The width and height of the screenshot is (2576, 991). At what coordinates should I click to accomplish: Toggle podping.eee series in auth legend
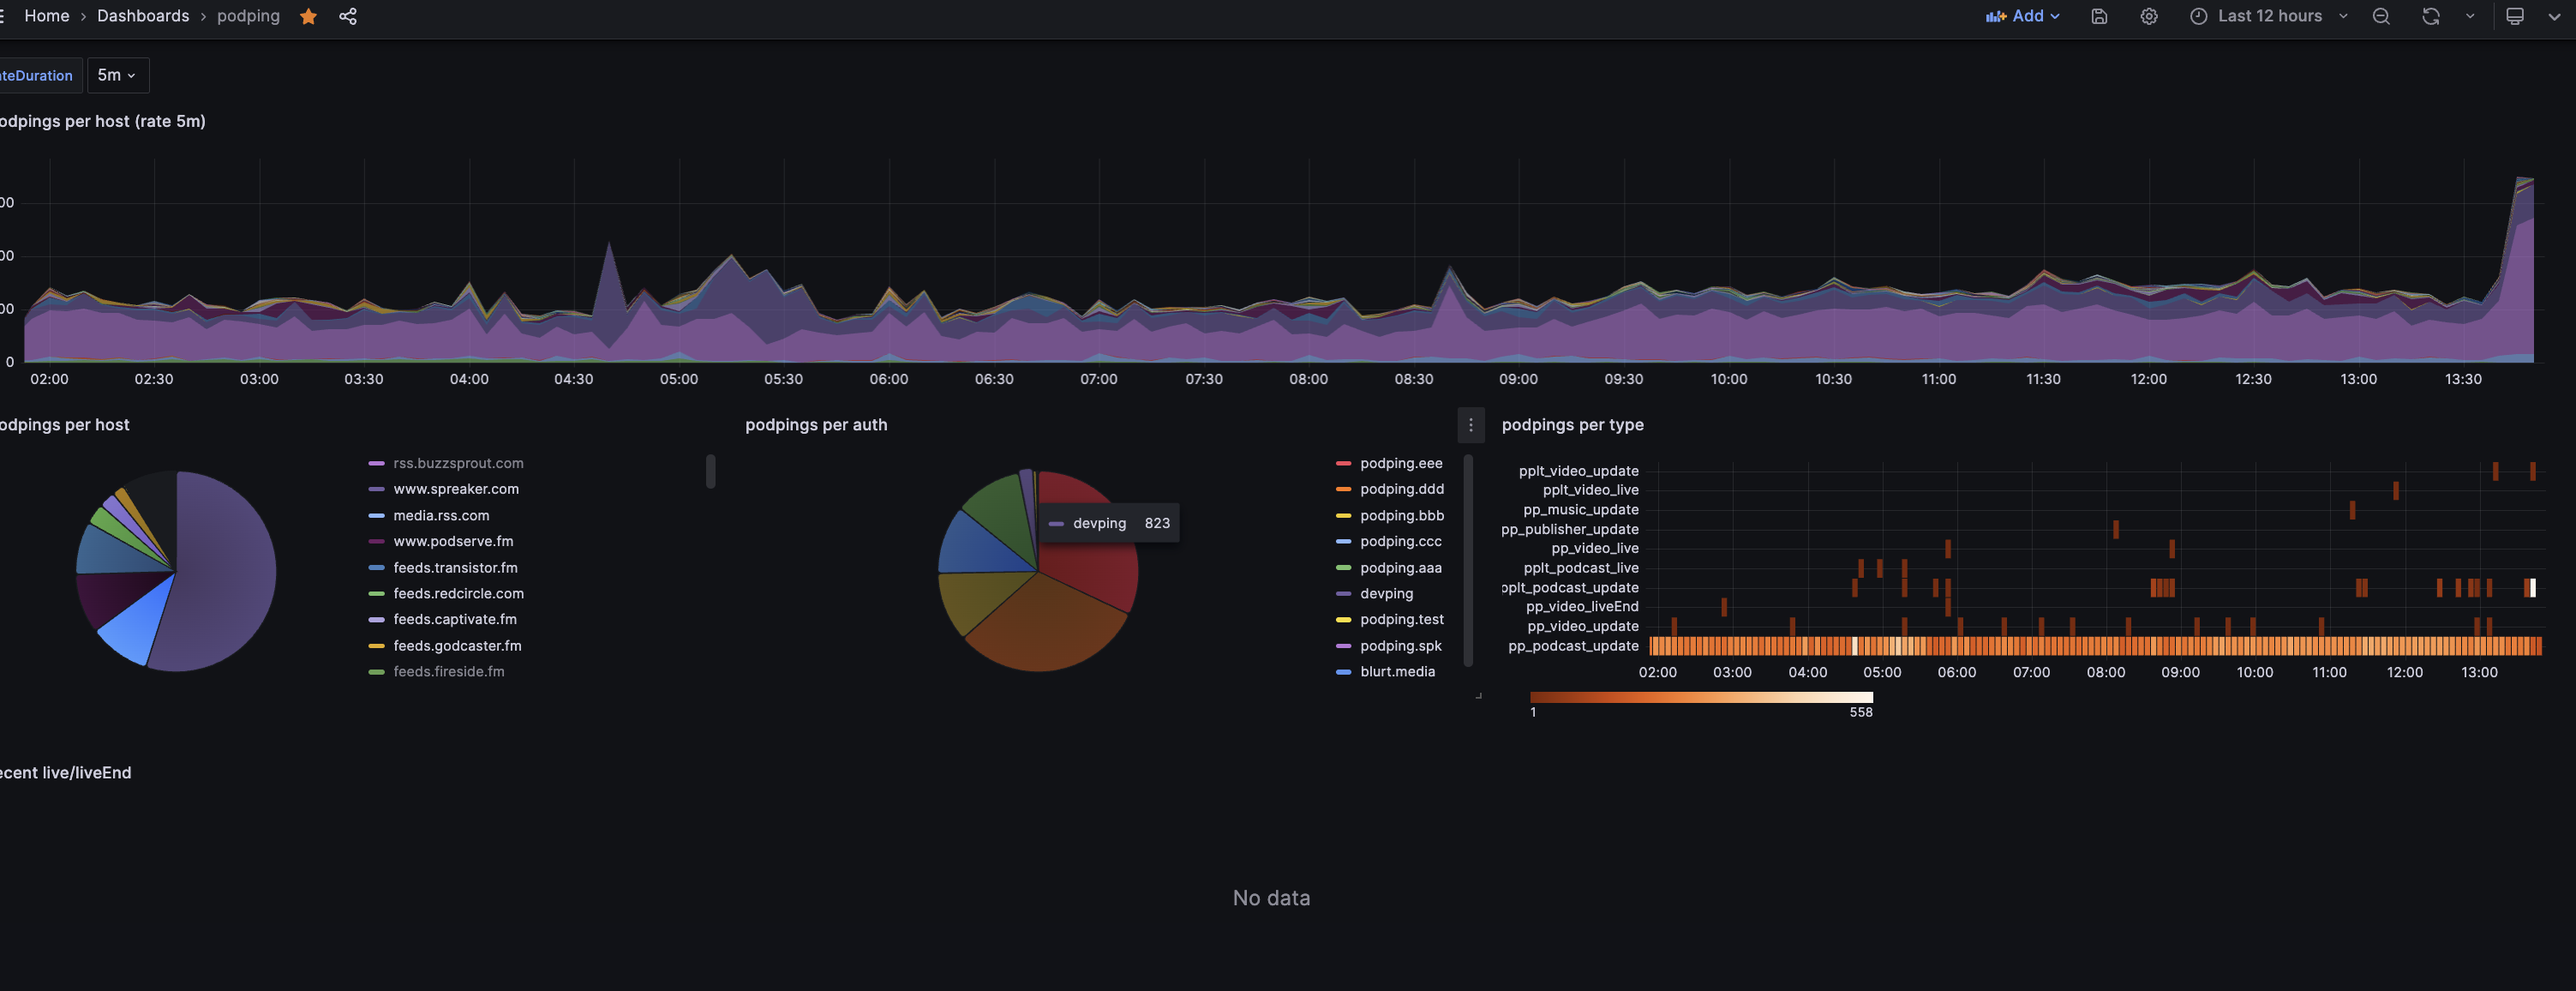pos(1400,463)
